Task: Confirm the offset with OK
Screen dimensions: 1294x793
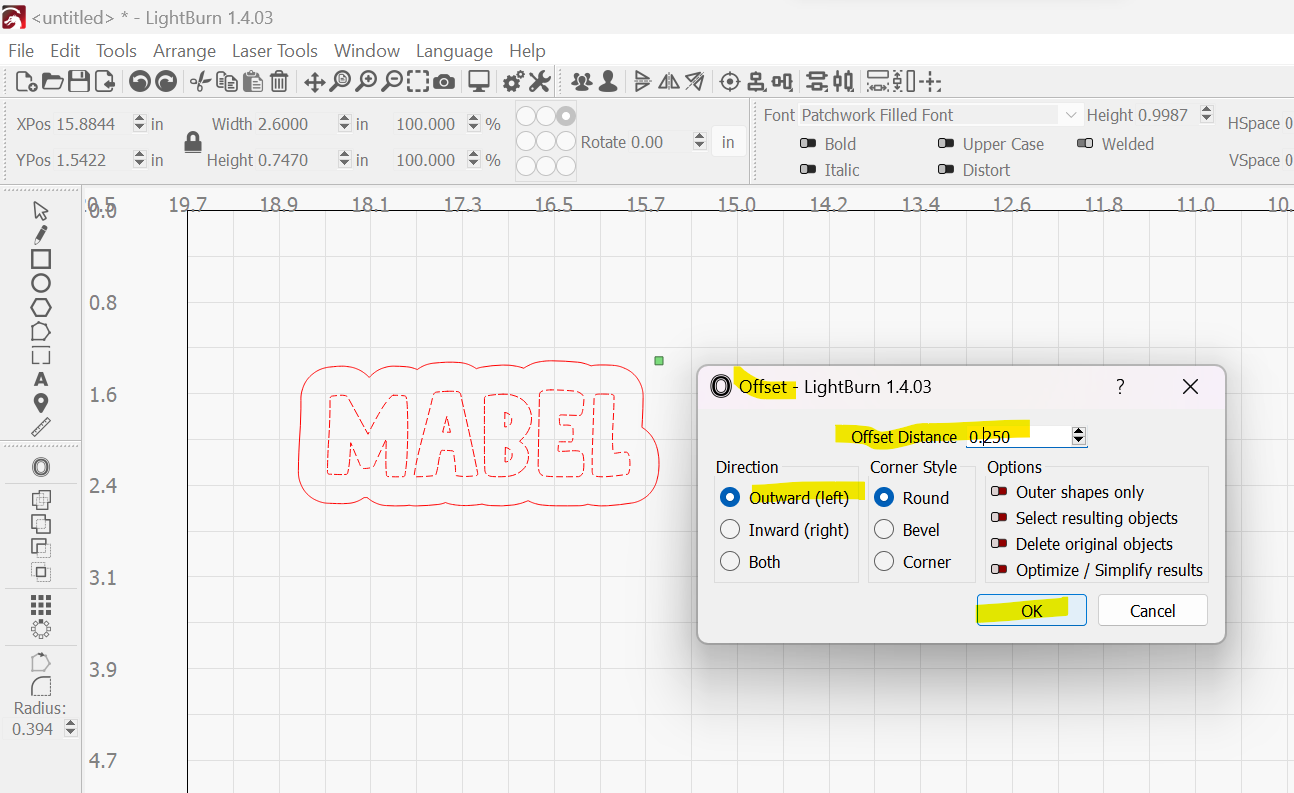Action: pyautogui.click(x=1031, y=611)
